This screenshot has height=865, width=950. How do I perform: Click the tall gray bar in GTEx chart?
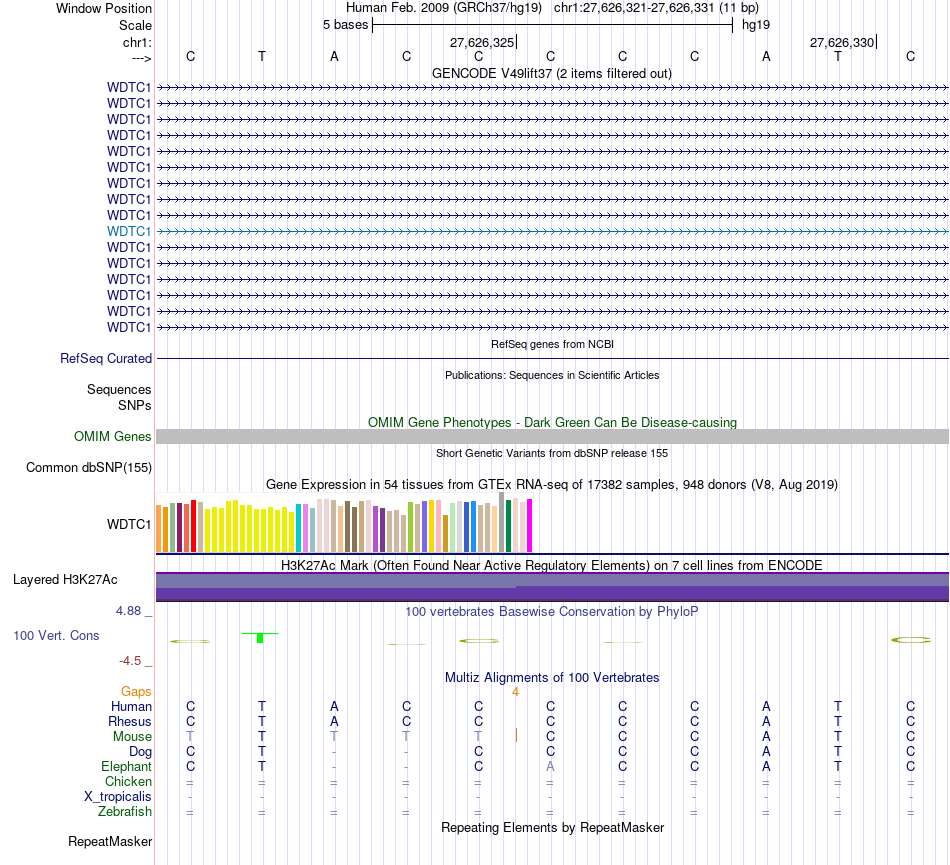(x=502, y=522)
